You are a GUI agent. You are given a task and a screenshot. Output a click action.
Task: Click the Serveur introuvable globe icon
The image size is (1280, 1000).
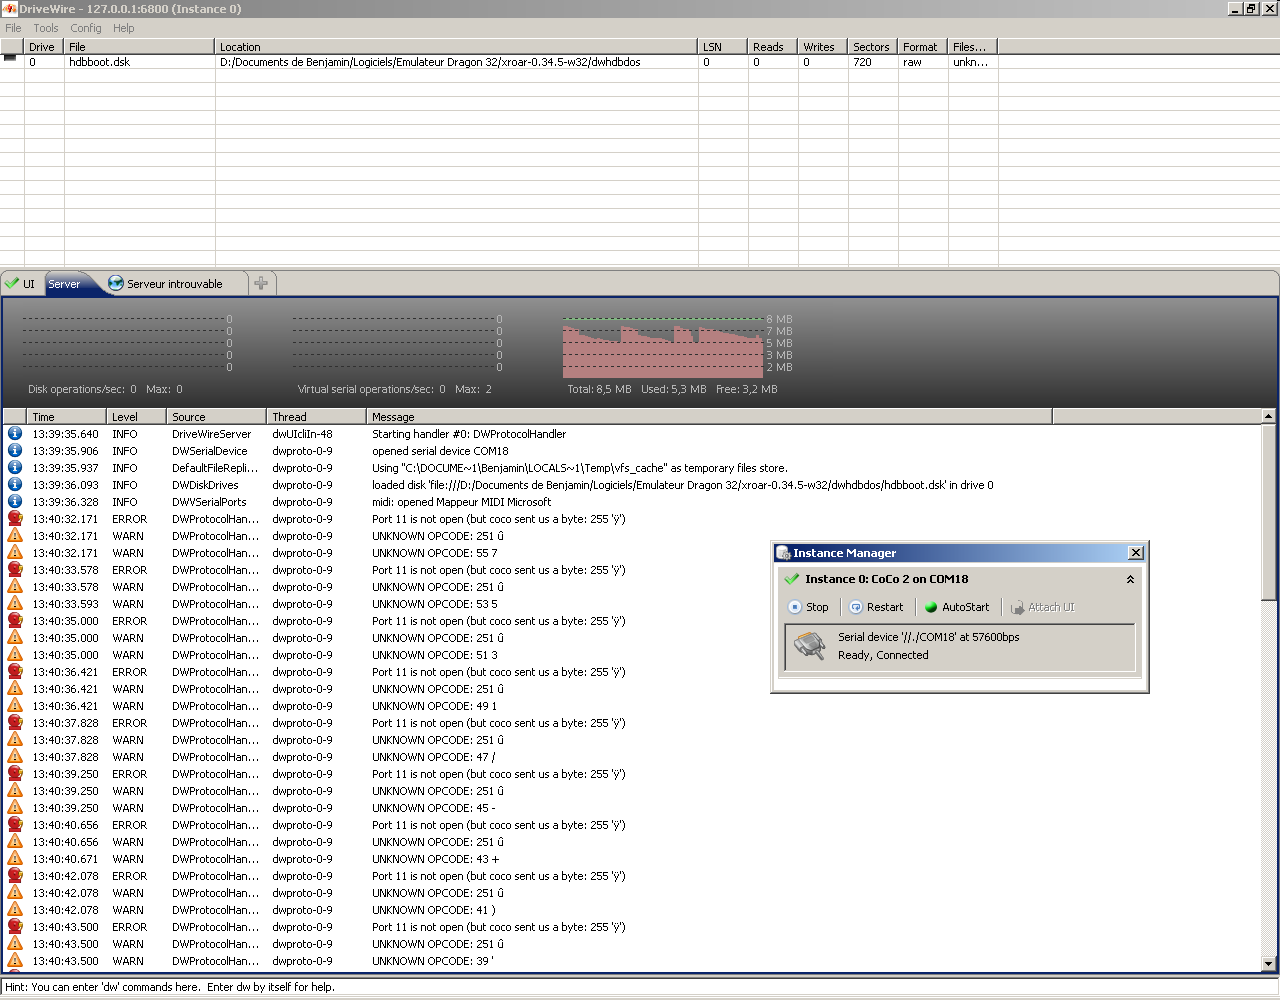(116, 284)
